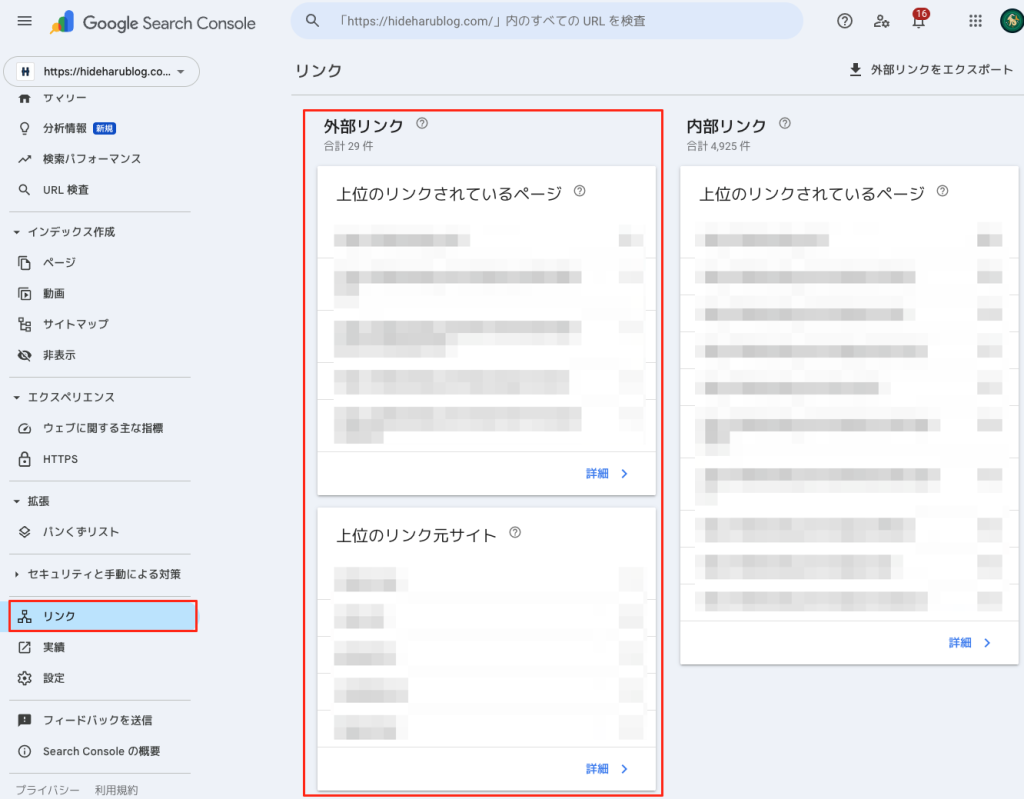This screenshot has height=799, width=1024.
Task: Open 詳細 link in 内部リンク card
Action: pyautogui.click(x=970, y=643)
